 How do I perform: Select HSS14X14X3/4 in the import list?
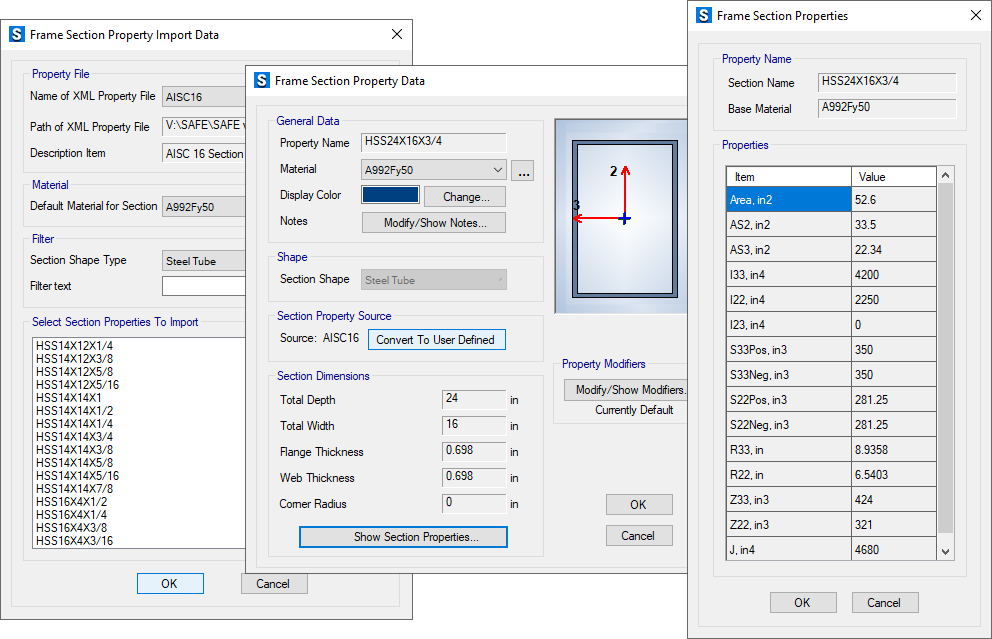pyautogui.click(x=74, y=437)
